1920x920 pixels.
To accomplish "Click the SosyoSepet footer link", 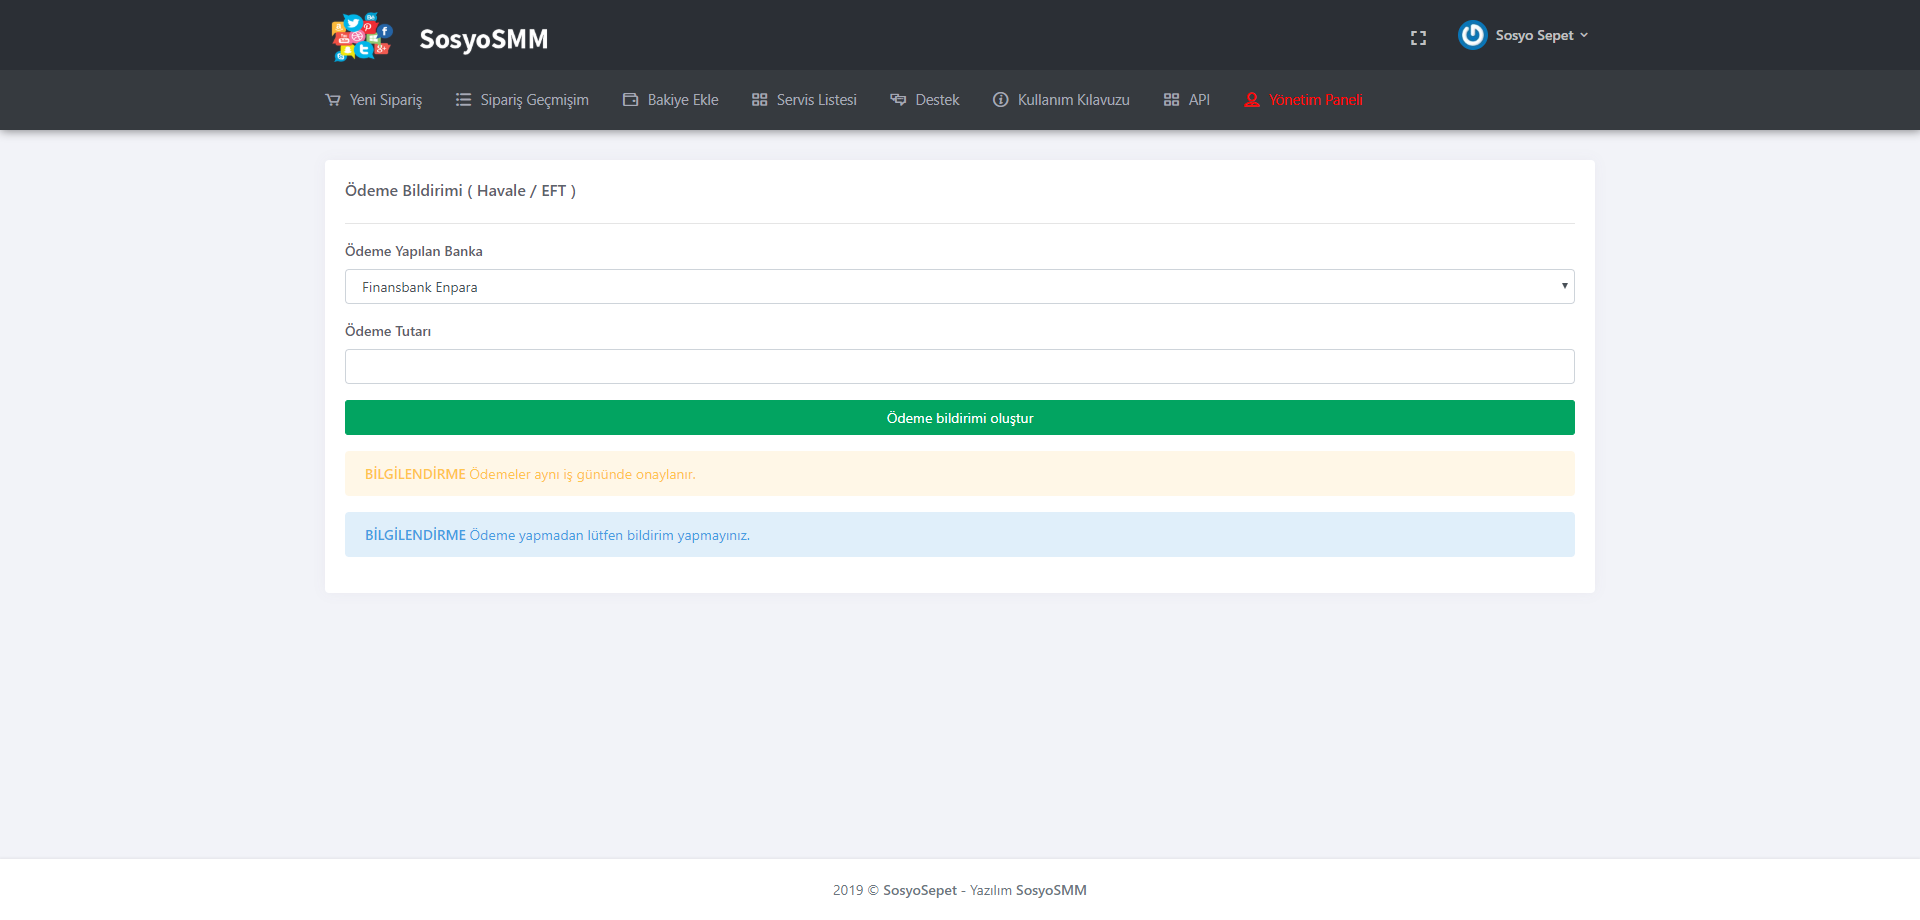I will pos(920,890).
